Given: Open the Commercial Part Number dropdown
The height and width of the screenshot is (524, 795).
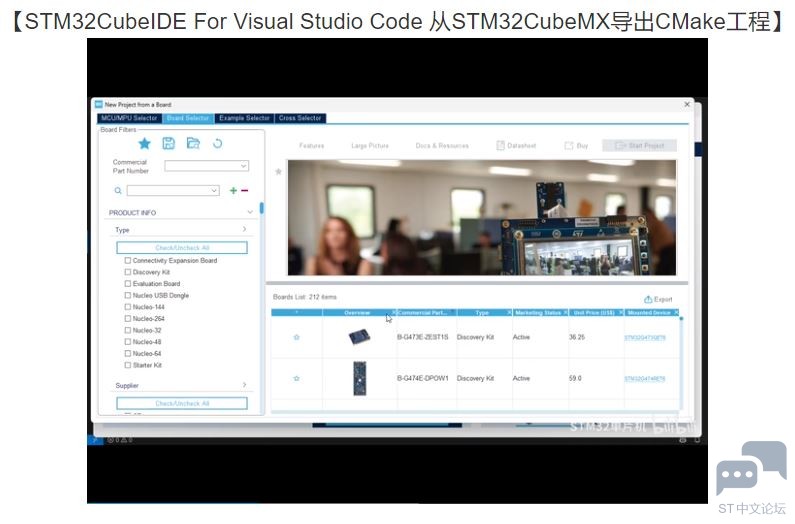Looking at the screenshot, I should [206, 166].
